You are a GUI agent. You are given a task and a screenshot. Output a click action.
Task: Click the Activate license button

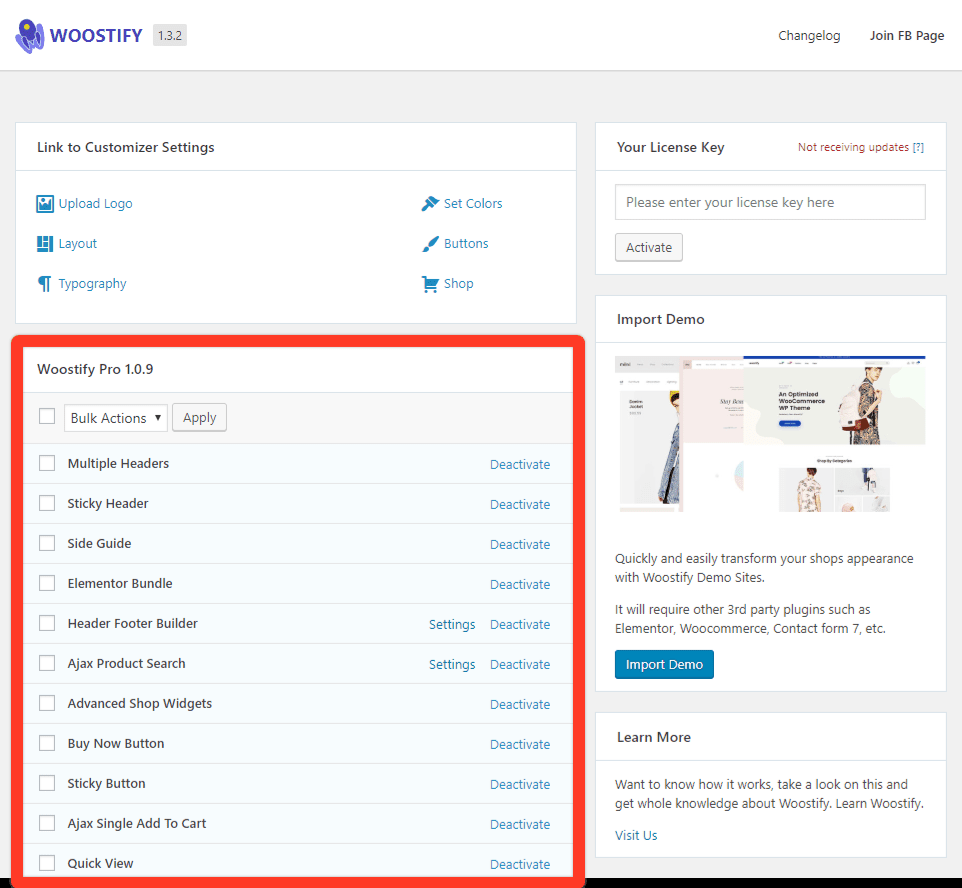tap(648, 247)
